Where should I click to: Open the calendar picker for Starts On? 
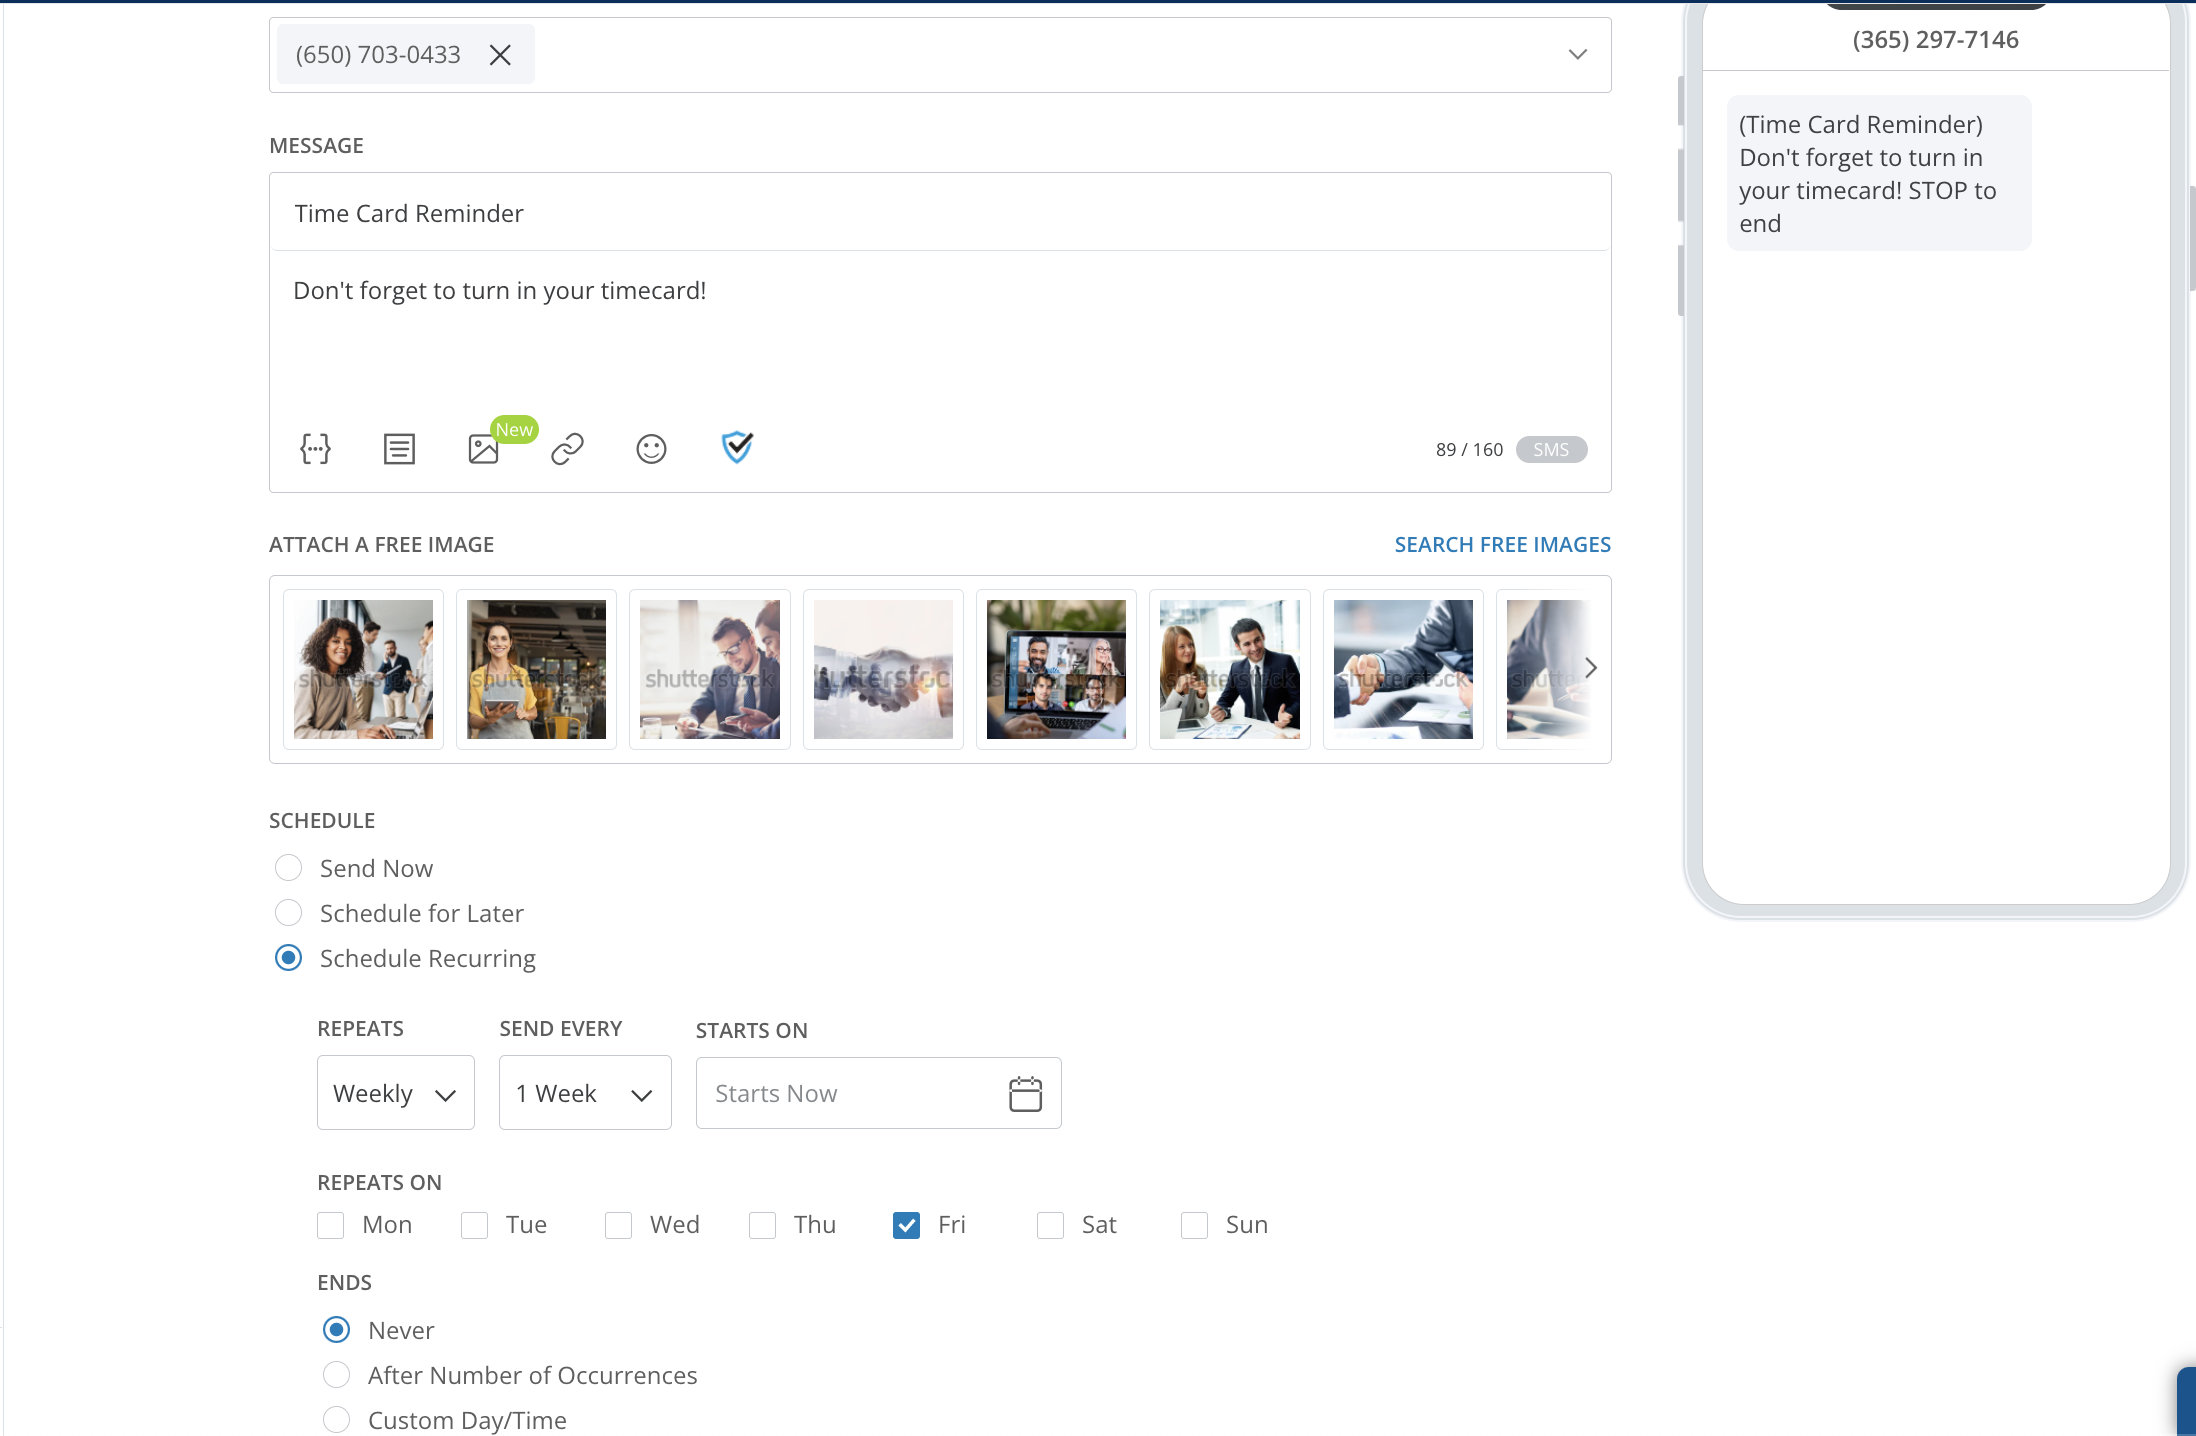[x=1025, y=1093]
